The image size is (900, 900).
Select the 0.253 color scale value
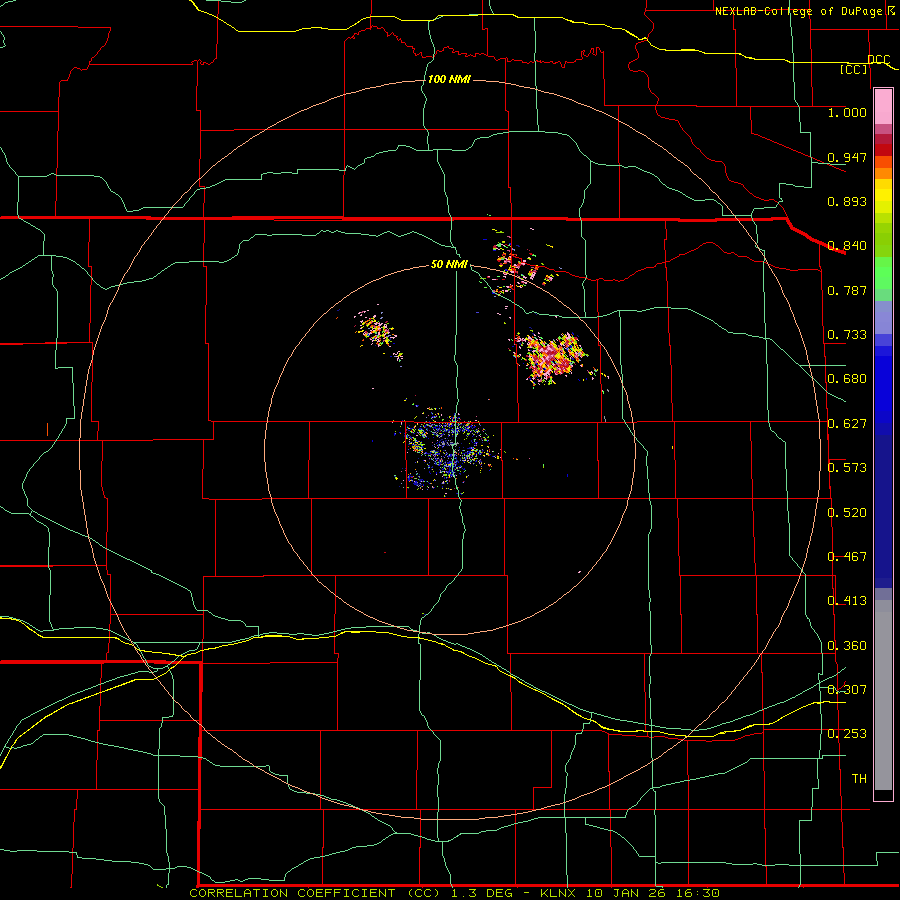pyautogui.click(x=847, y=734)
